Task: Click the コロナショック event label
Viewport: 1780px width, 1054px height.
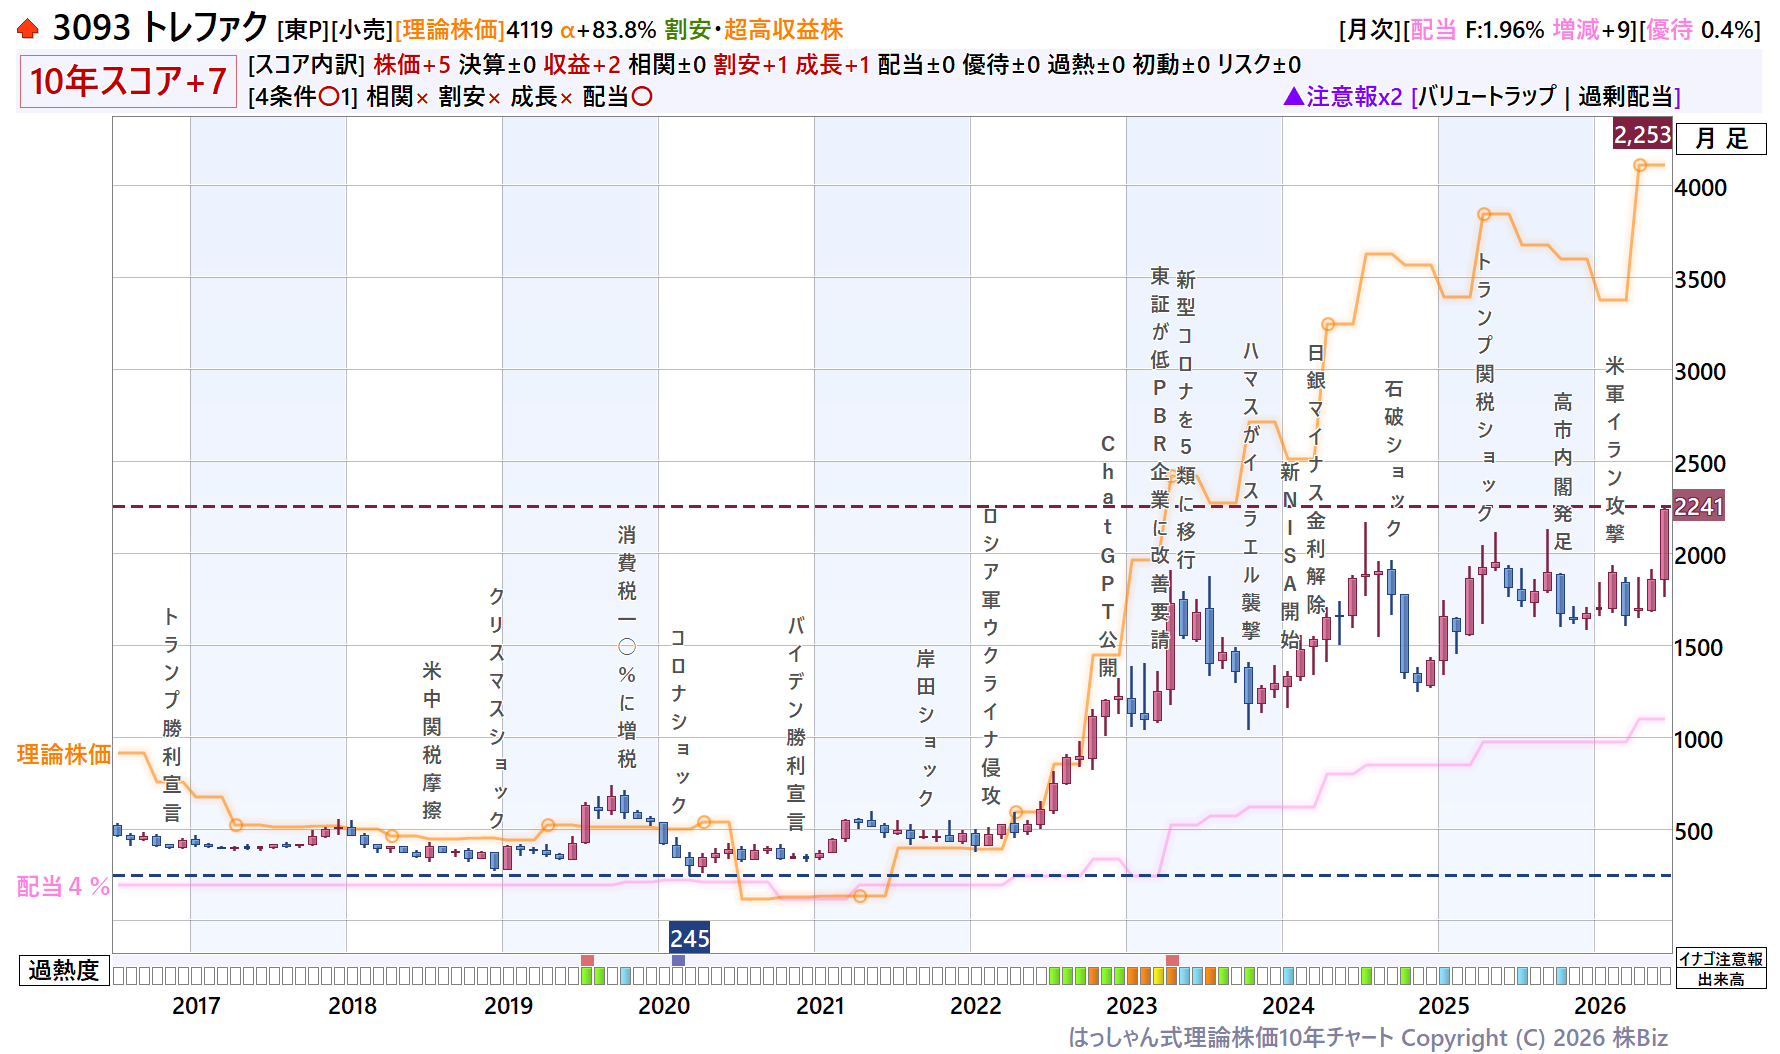Action: (679, 721)
